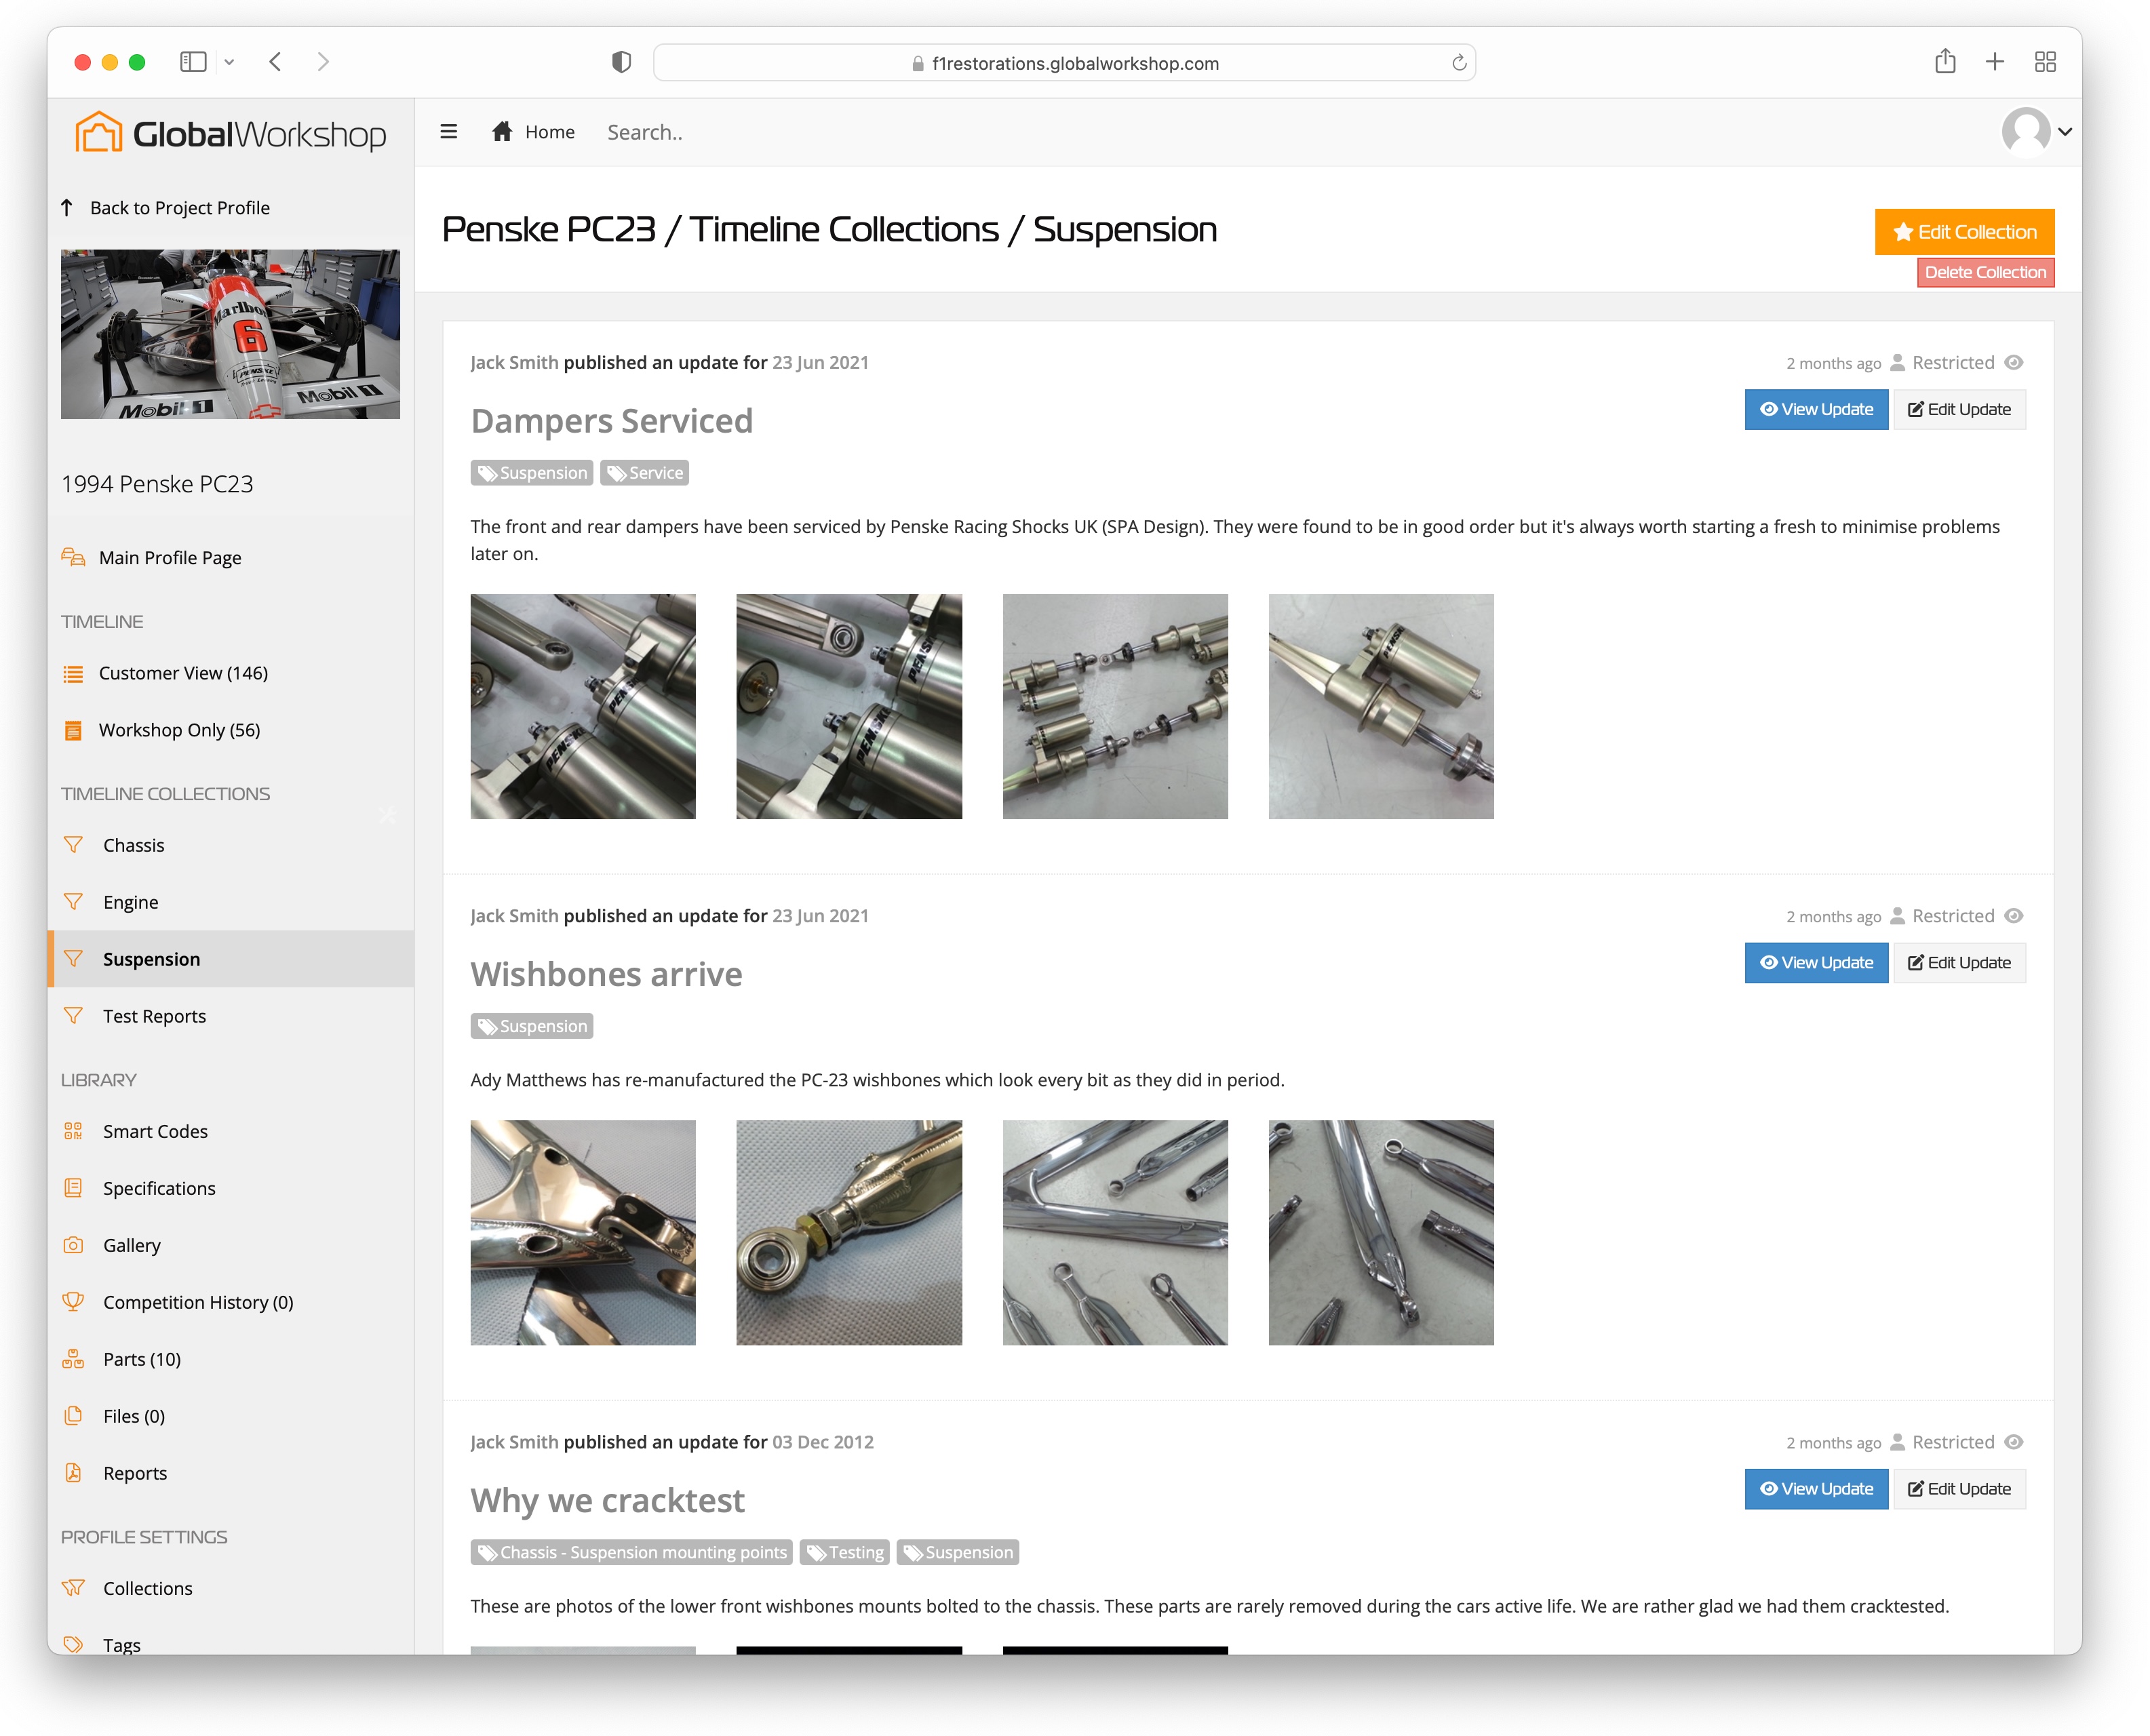
Task: Open fourth Wishbones arrive photo thumbnail
Action: 1381,1233
